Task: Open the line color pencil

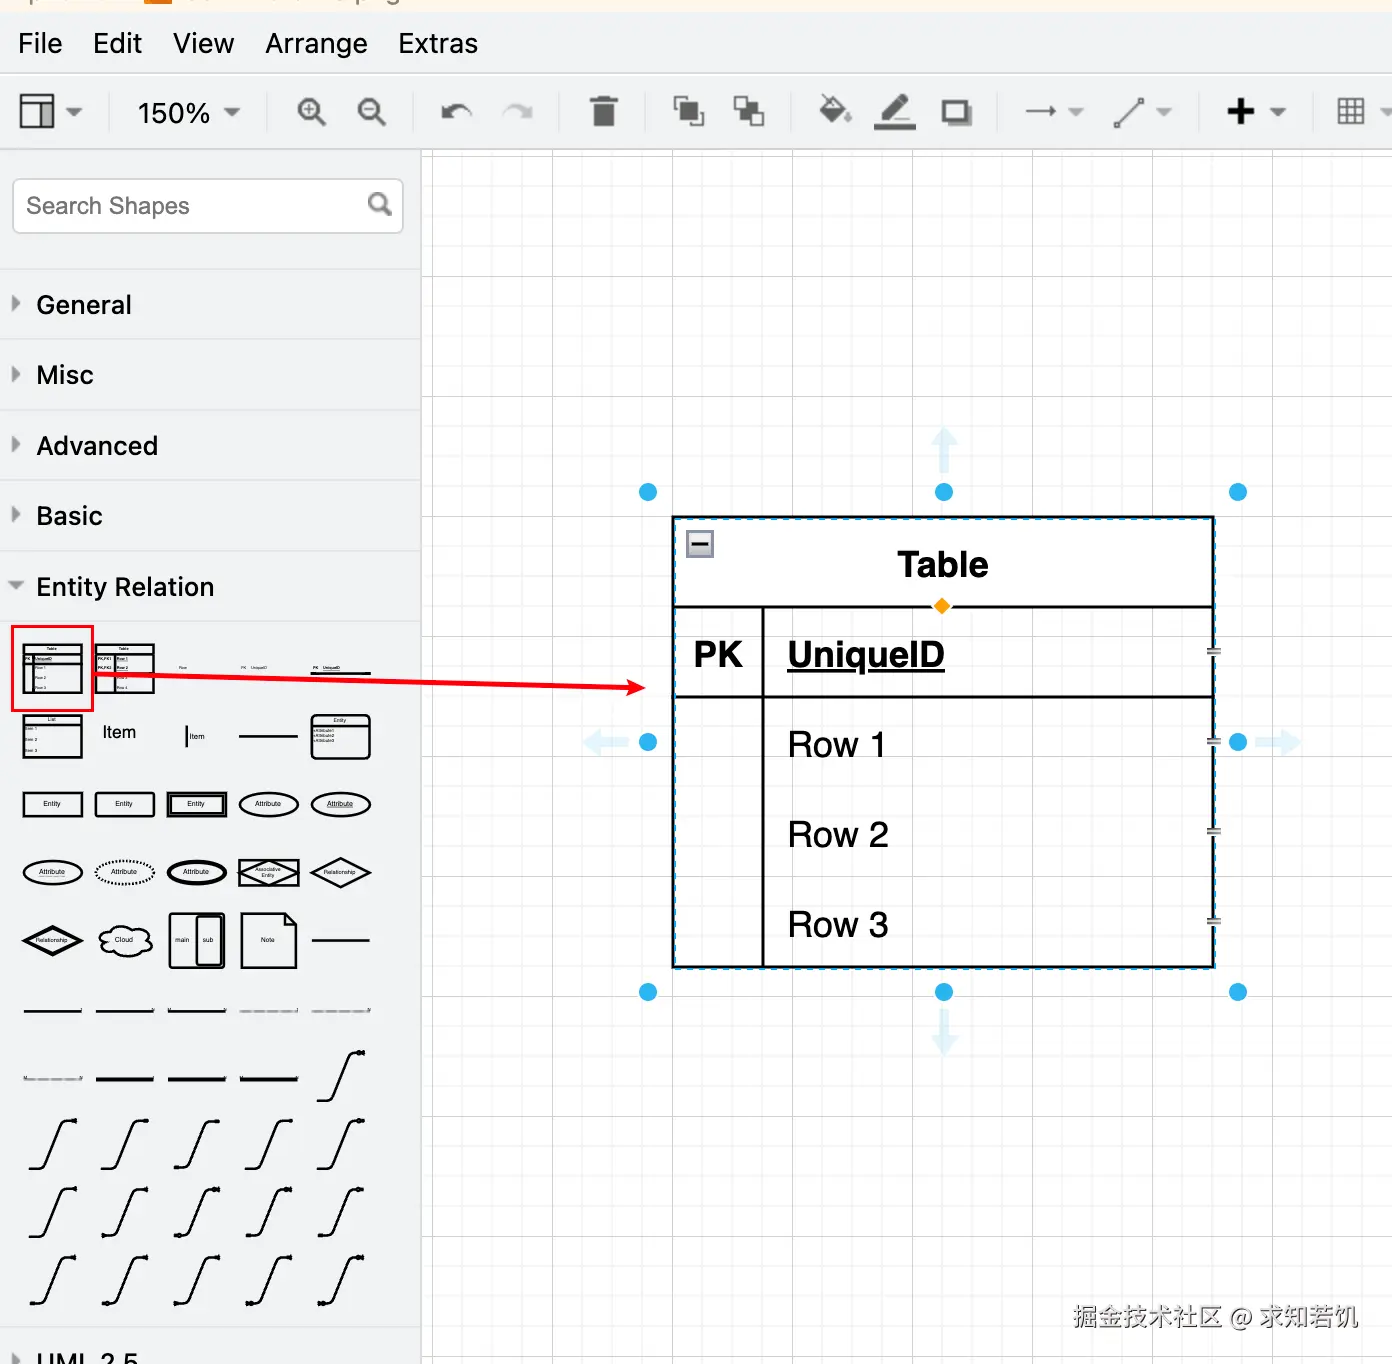Action: (x=895, y=111)
